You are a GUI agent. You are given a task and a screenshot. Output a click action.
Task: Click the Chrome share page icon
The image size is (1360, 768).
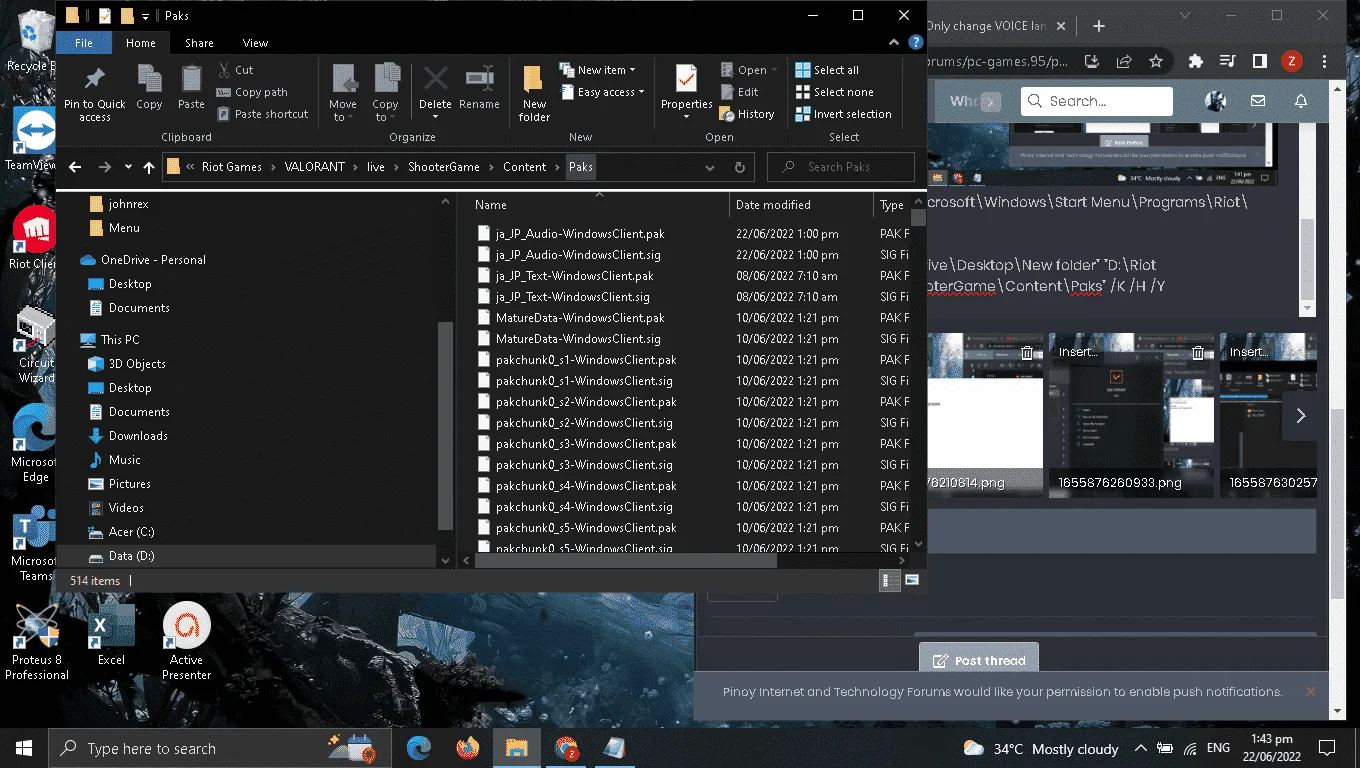pos(1124,61)
